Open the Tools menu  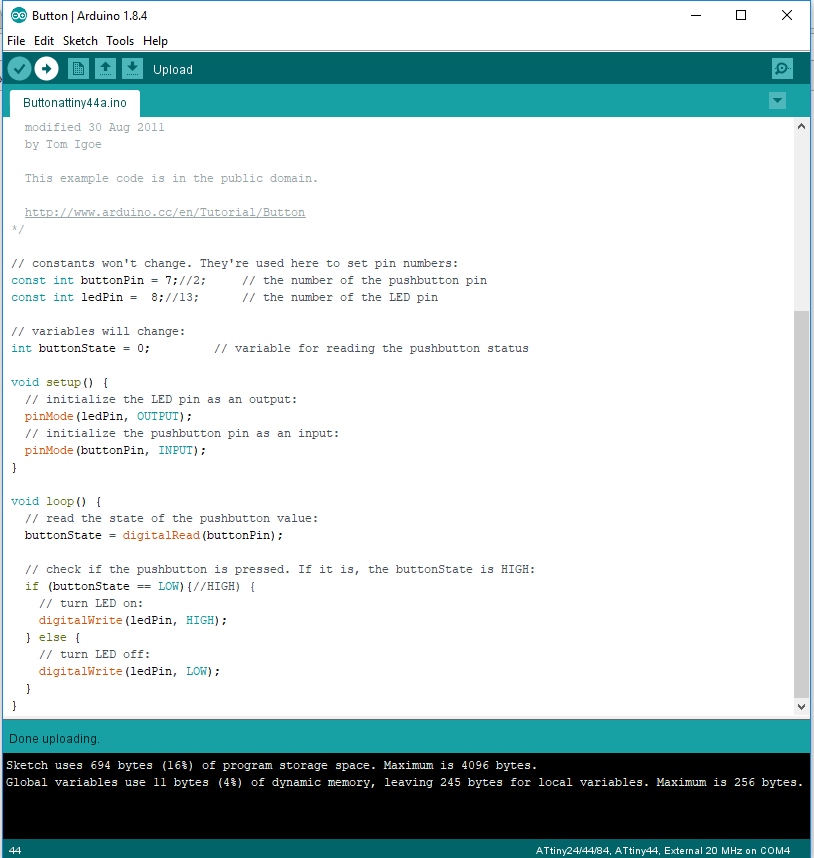click(x=120, y=41)
